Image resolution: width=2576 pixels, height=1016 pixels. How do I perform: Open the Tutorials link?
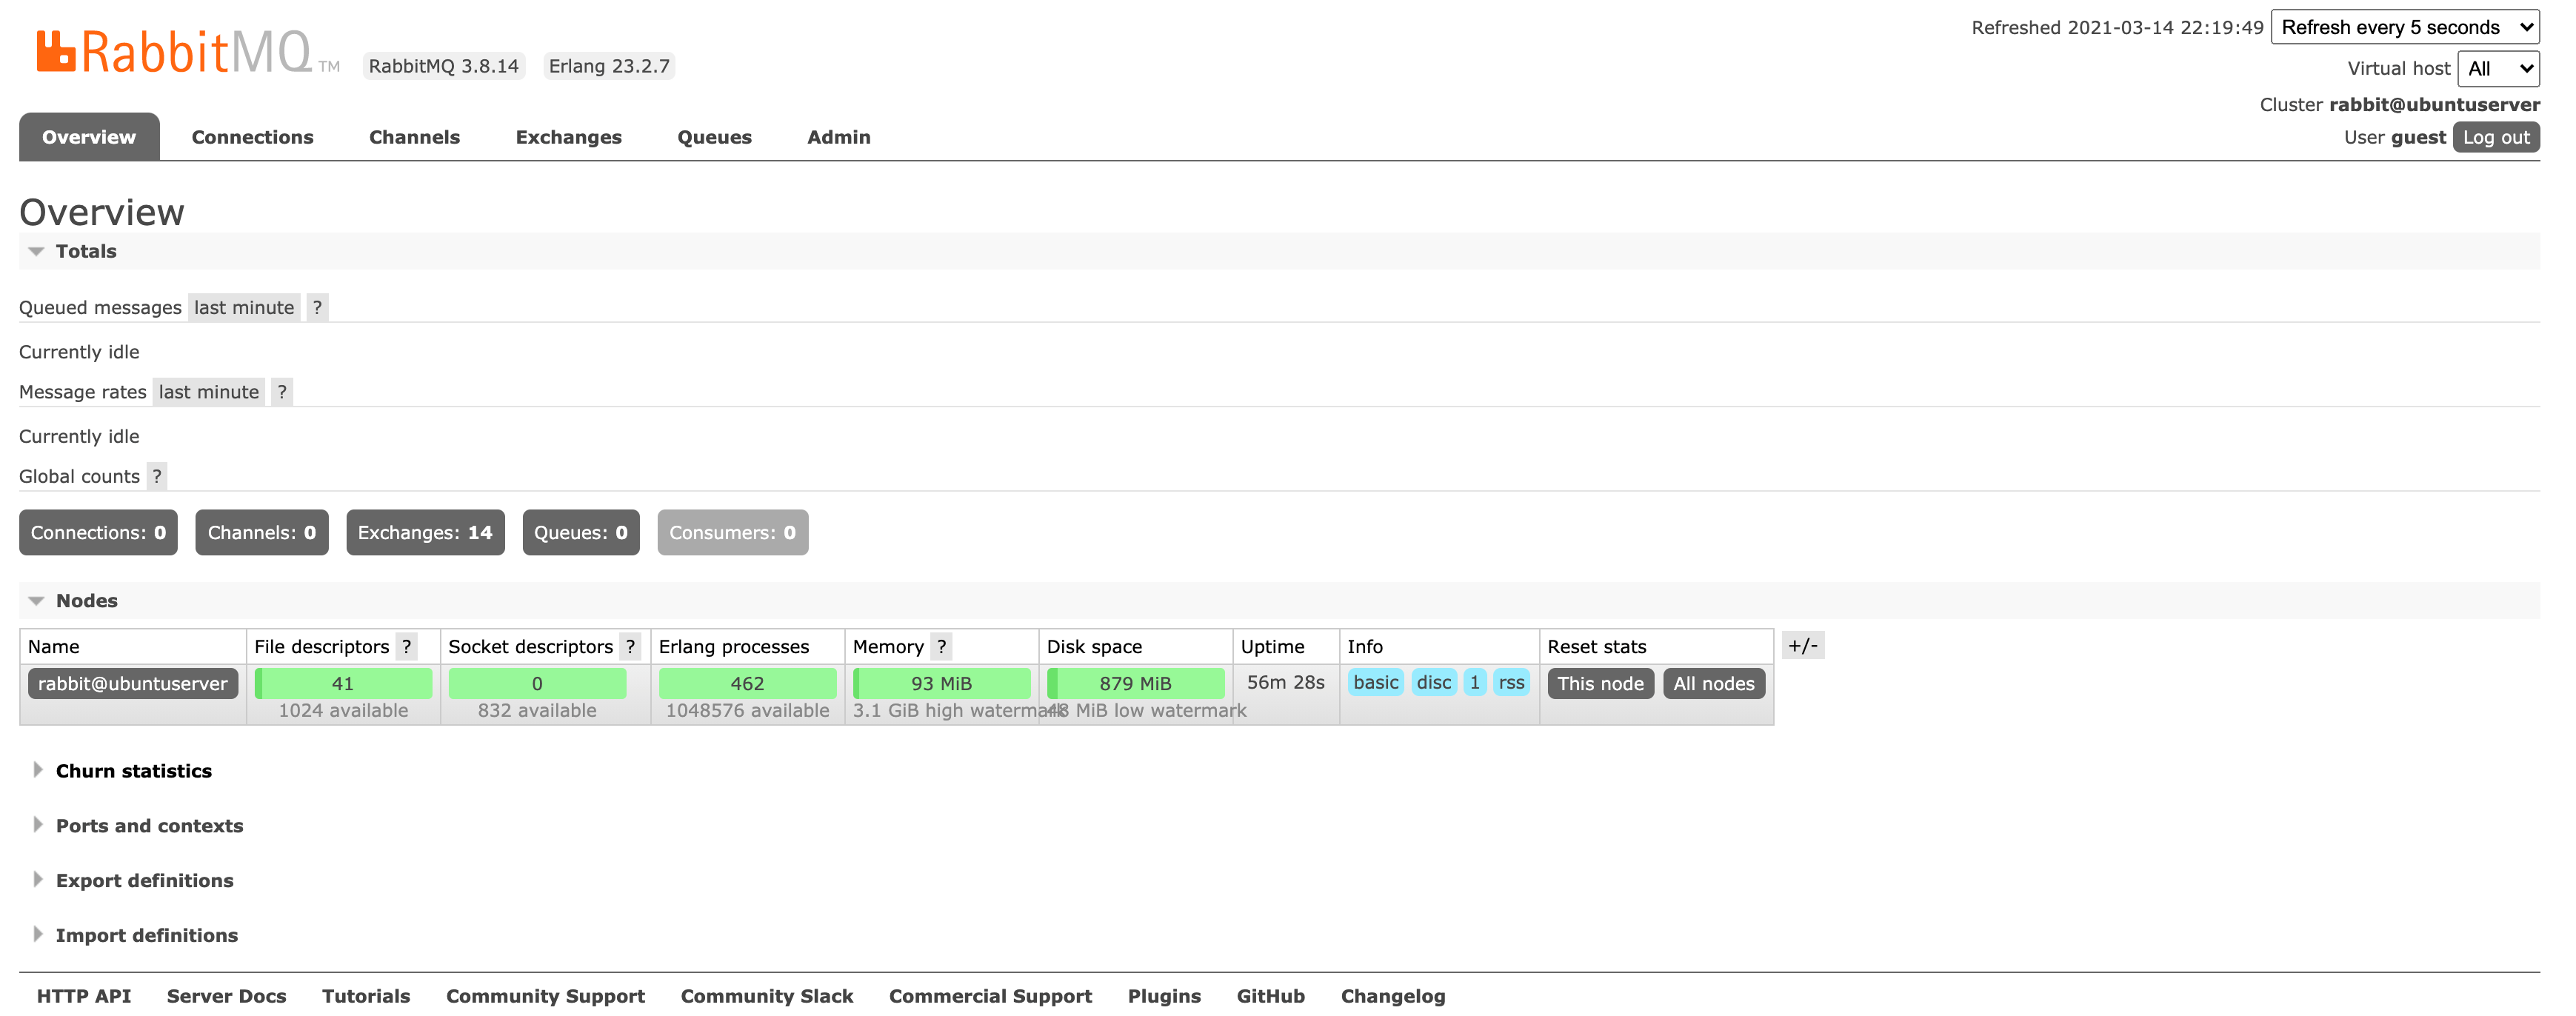click(x=366, y=997)
